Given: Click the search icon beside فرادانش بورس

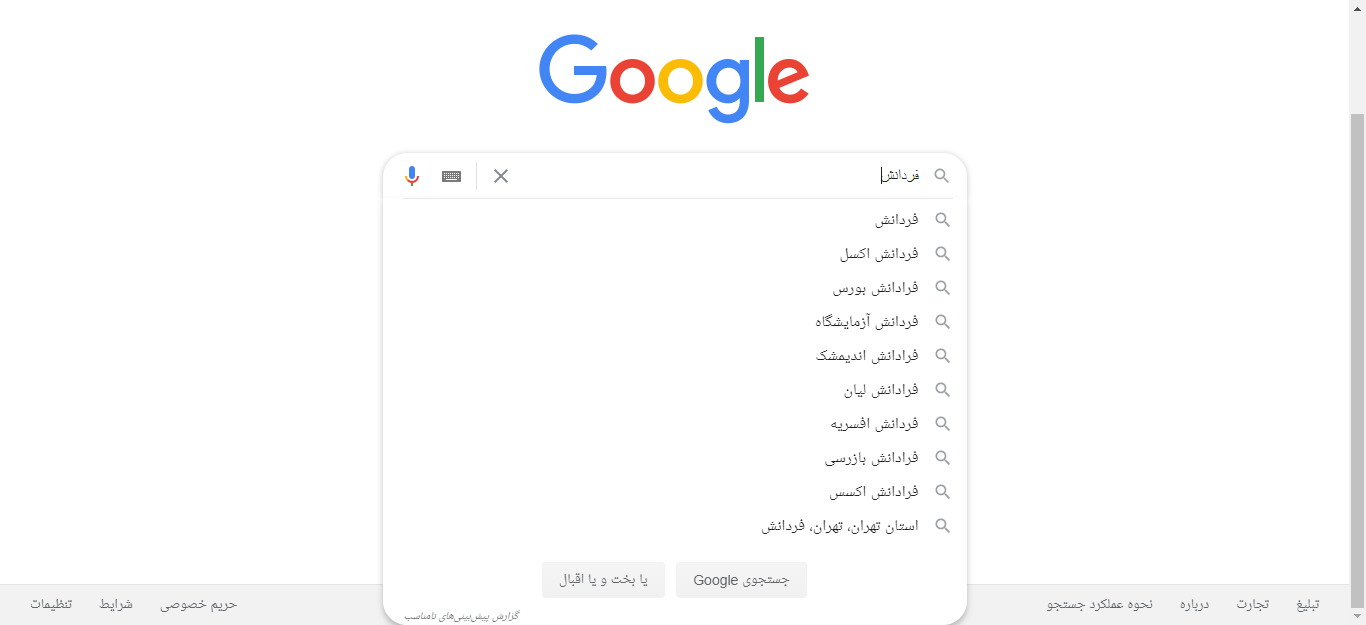Looking at the screenshot, I should pyautogui.click(x=942, y=288).
